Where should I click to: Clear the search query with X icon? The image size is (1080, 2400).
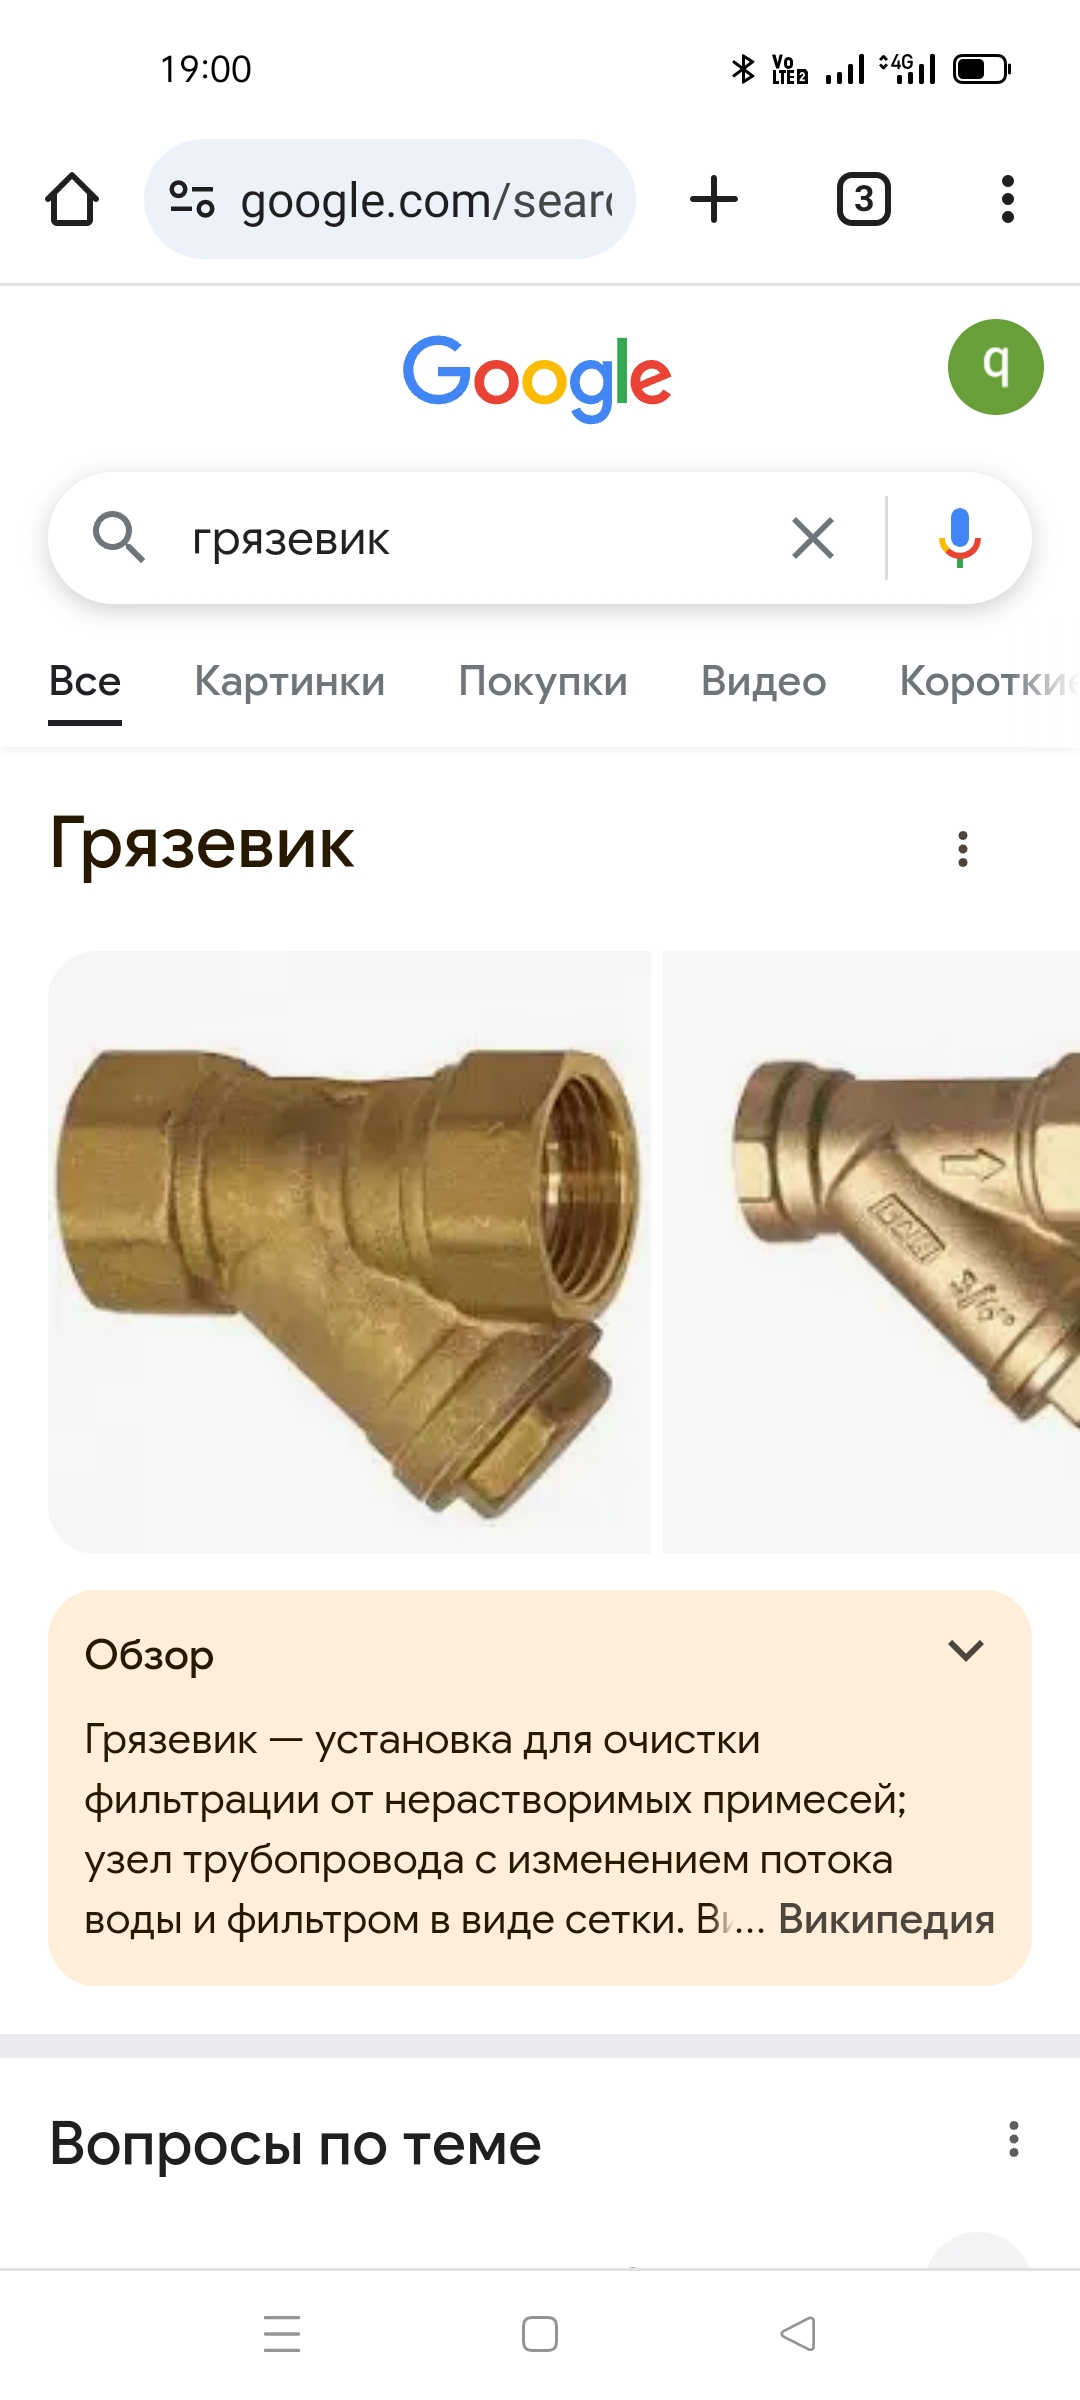[x=813, y=538]
